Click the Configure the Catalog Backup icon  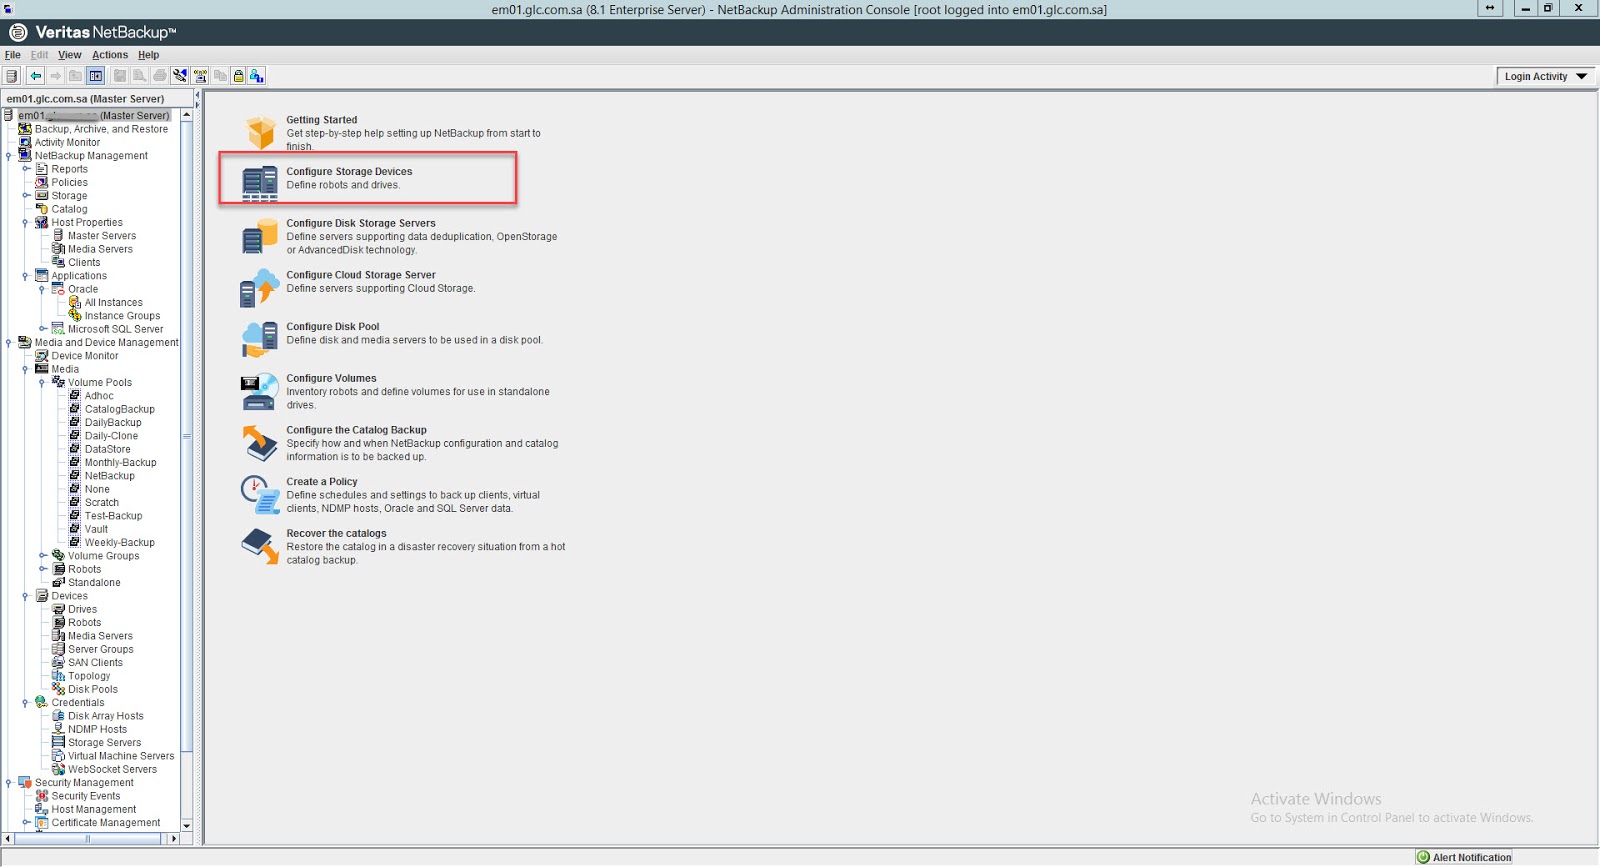[260, 443]
